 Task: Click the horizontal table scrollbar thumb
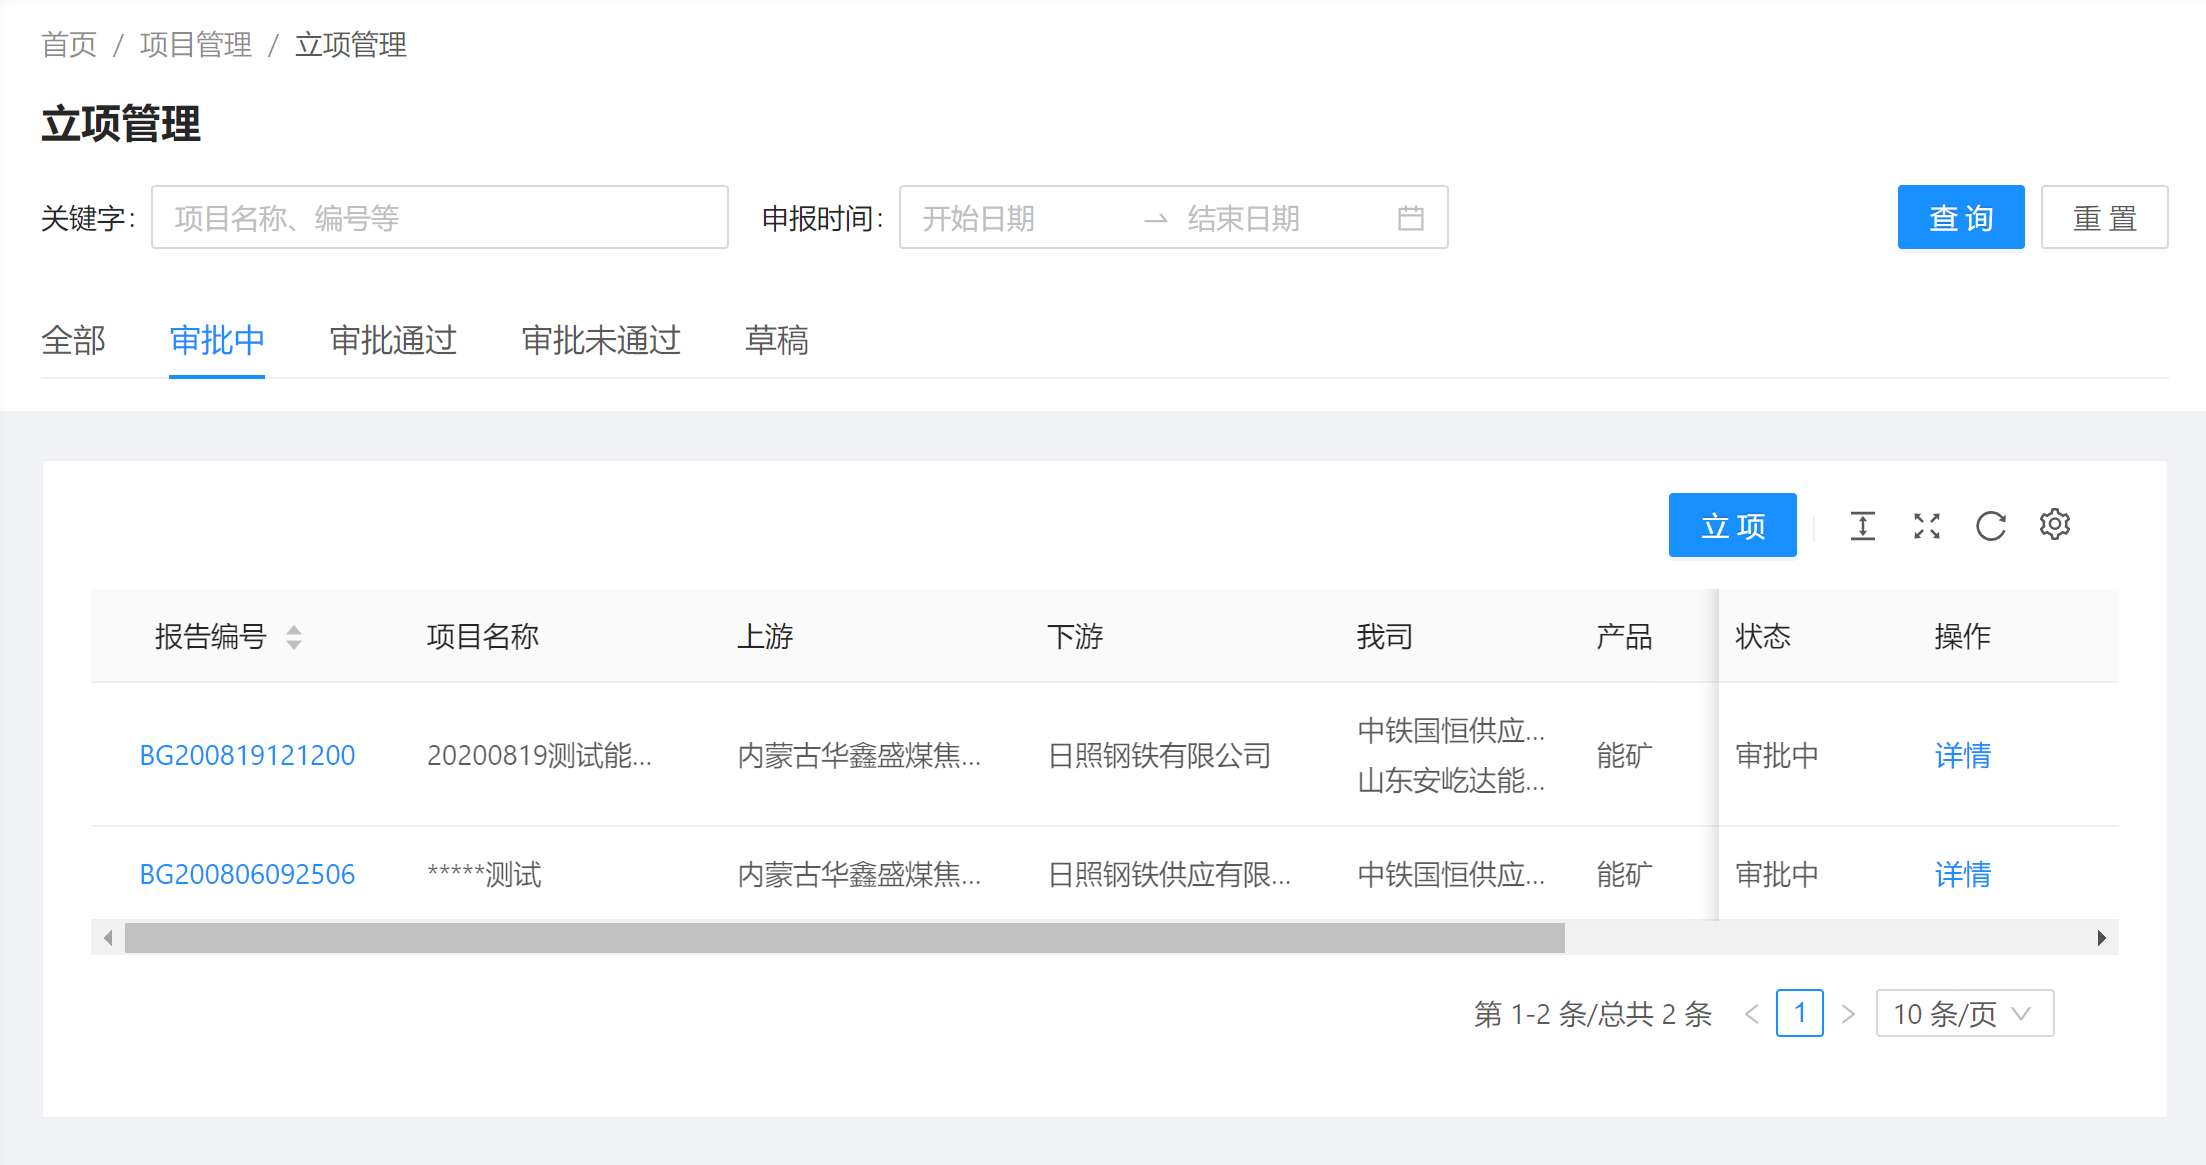coord(844,938)
